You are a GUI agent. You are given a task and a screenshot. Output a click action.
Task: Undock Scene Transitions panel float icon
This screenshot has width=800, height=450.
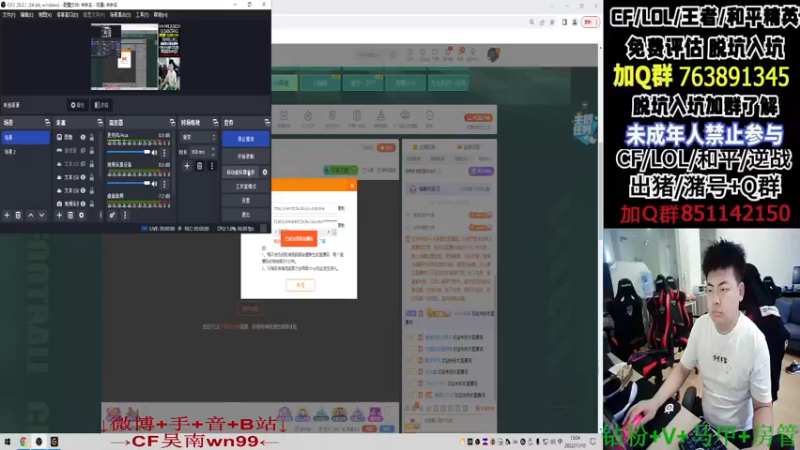tap(215, 122)
